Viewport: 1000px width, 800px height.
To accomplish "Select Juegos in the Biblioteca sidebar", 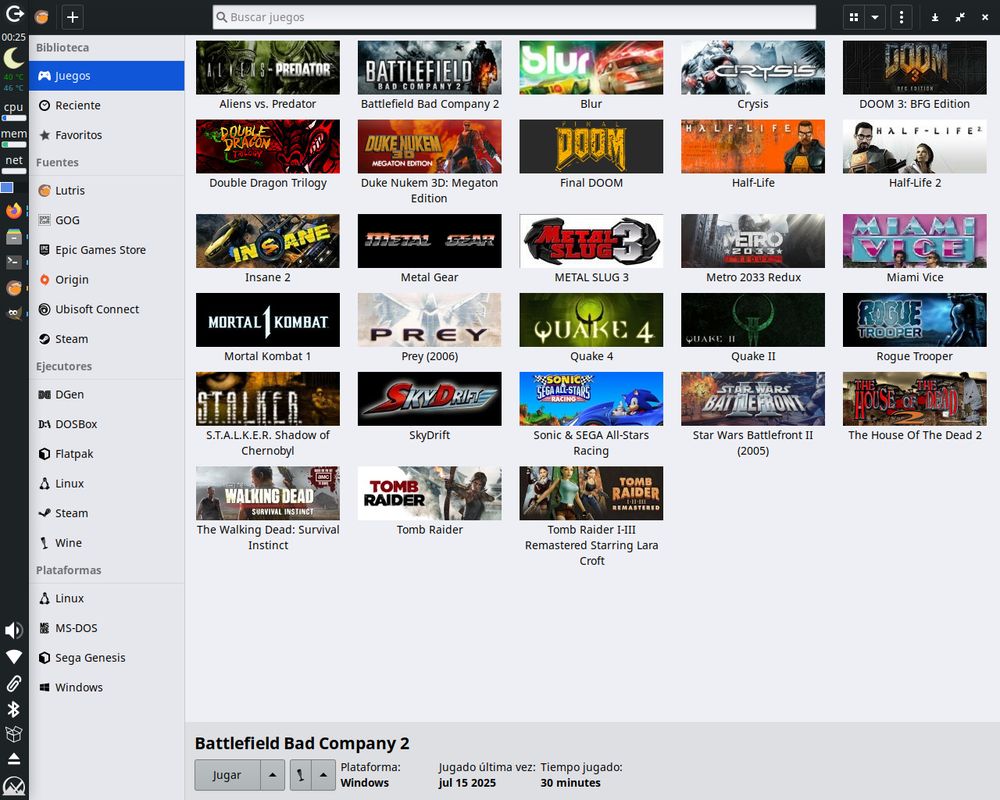I will (x=107, y=76).
